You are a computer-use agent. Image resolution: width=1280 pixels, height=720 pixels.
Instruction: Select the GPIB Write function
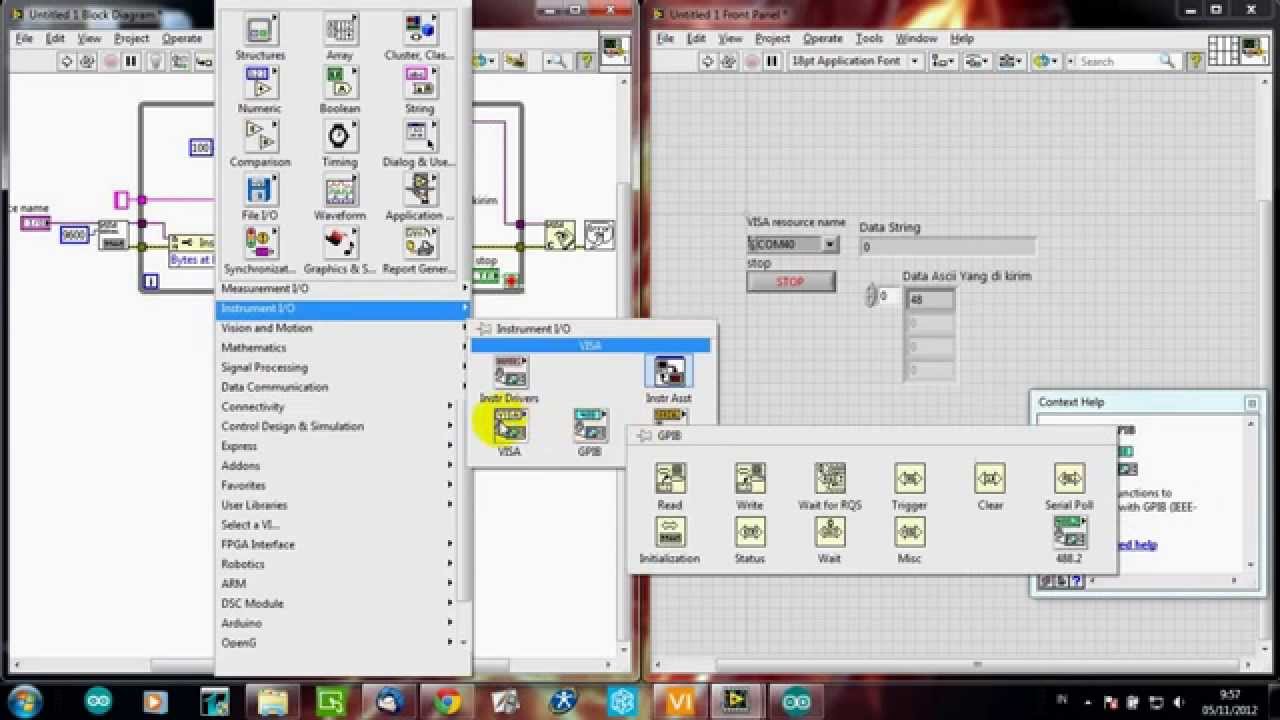click(x=750, y=478)
